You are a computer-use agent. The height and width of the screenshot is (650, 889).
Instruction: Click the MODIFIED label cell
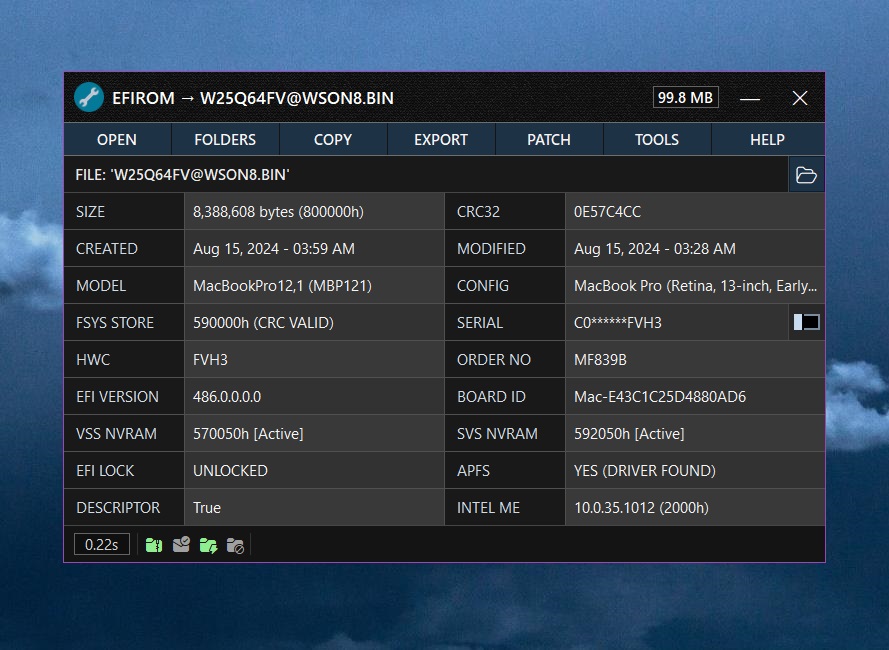pos(505,248)
